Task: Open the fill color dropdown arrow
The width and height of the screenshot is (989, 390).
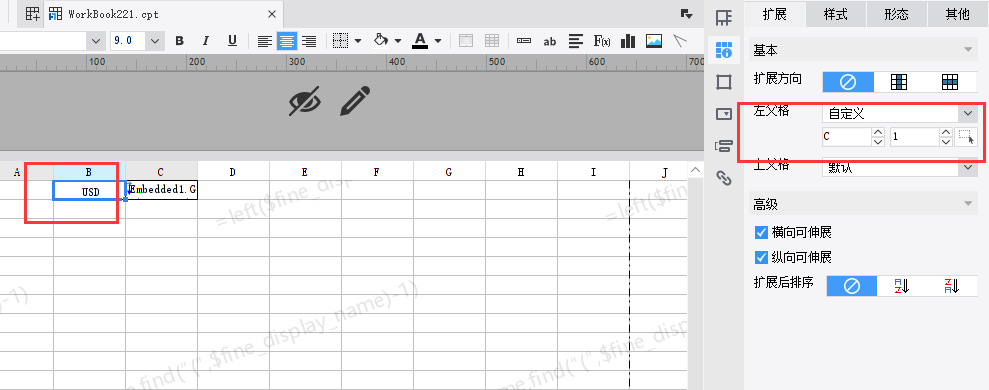Action: tap(398, 42)
